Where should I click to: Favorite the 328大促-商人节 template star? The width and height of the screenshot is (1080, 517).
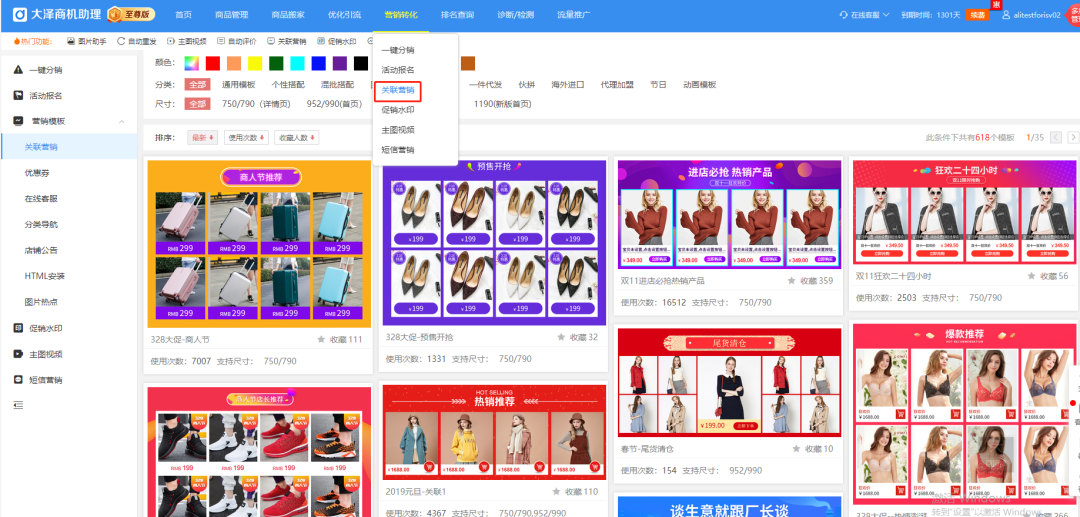[321, 339]
